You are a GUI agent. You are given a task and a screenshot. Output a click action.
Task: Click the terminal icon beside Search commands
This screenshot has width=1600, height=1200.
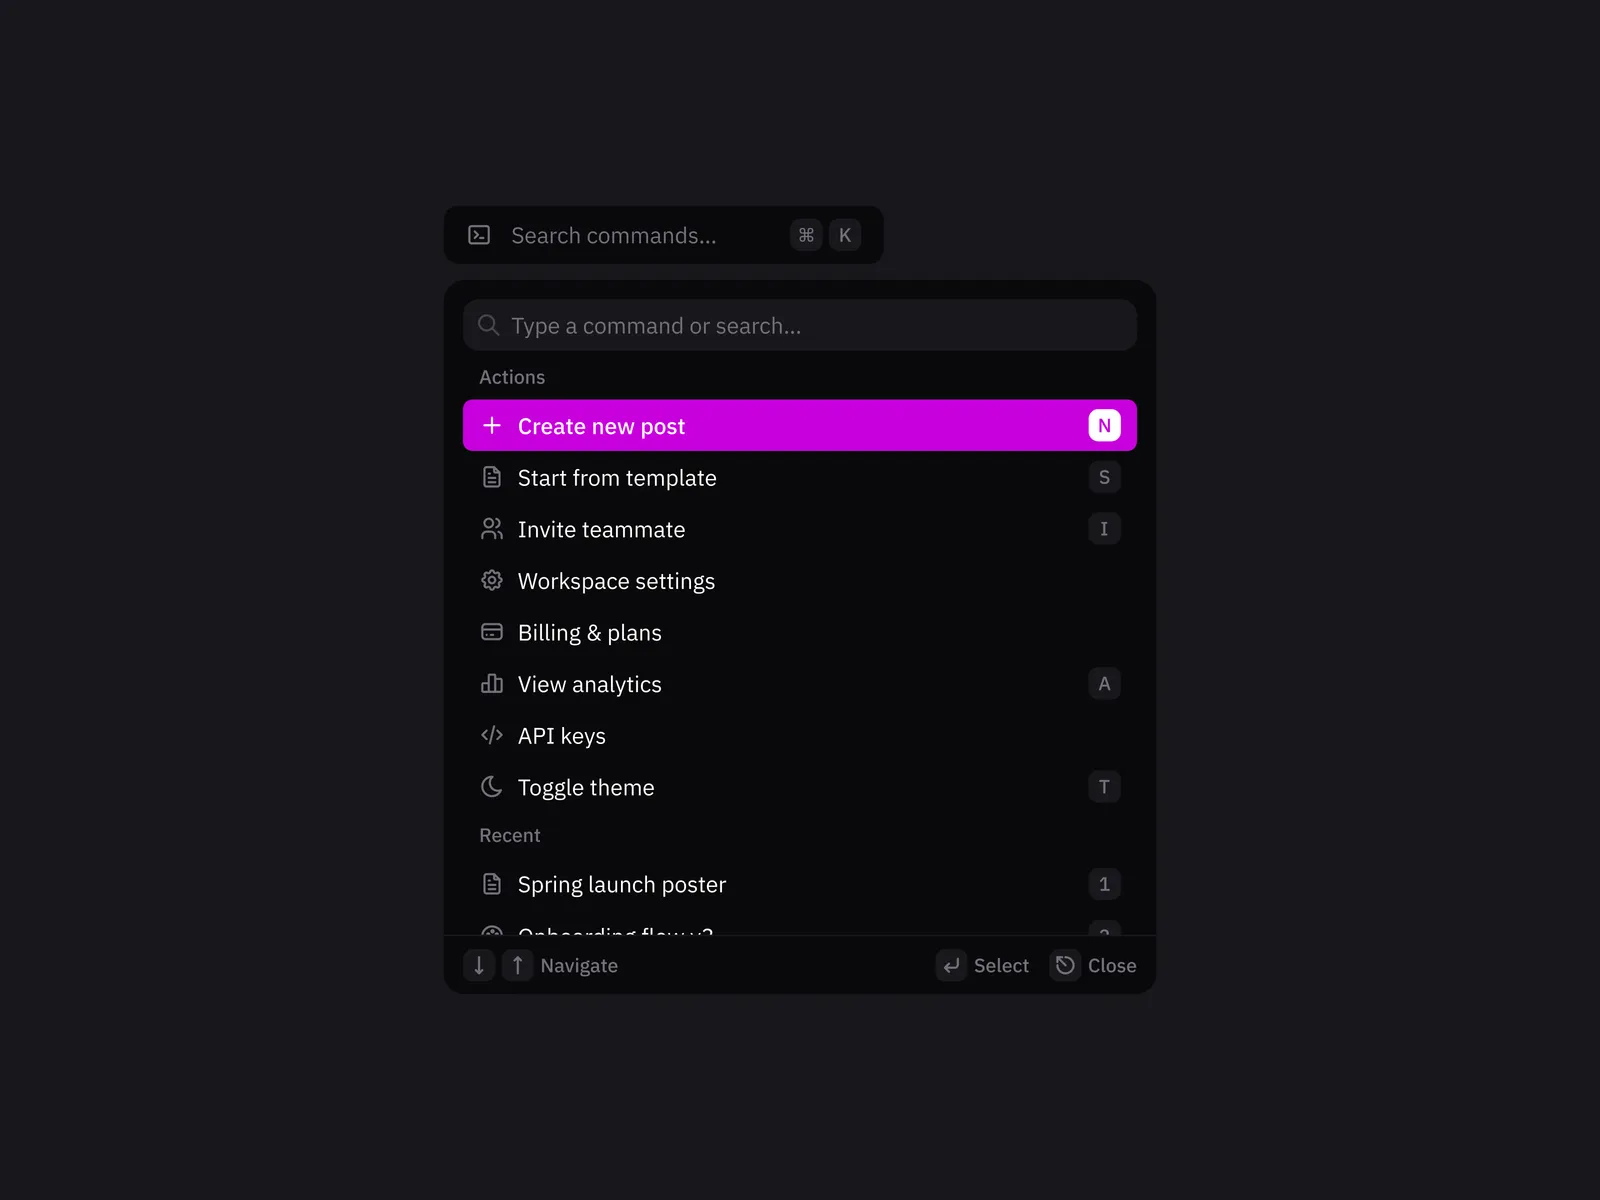point(479,235)
